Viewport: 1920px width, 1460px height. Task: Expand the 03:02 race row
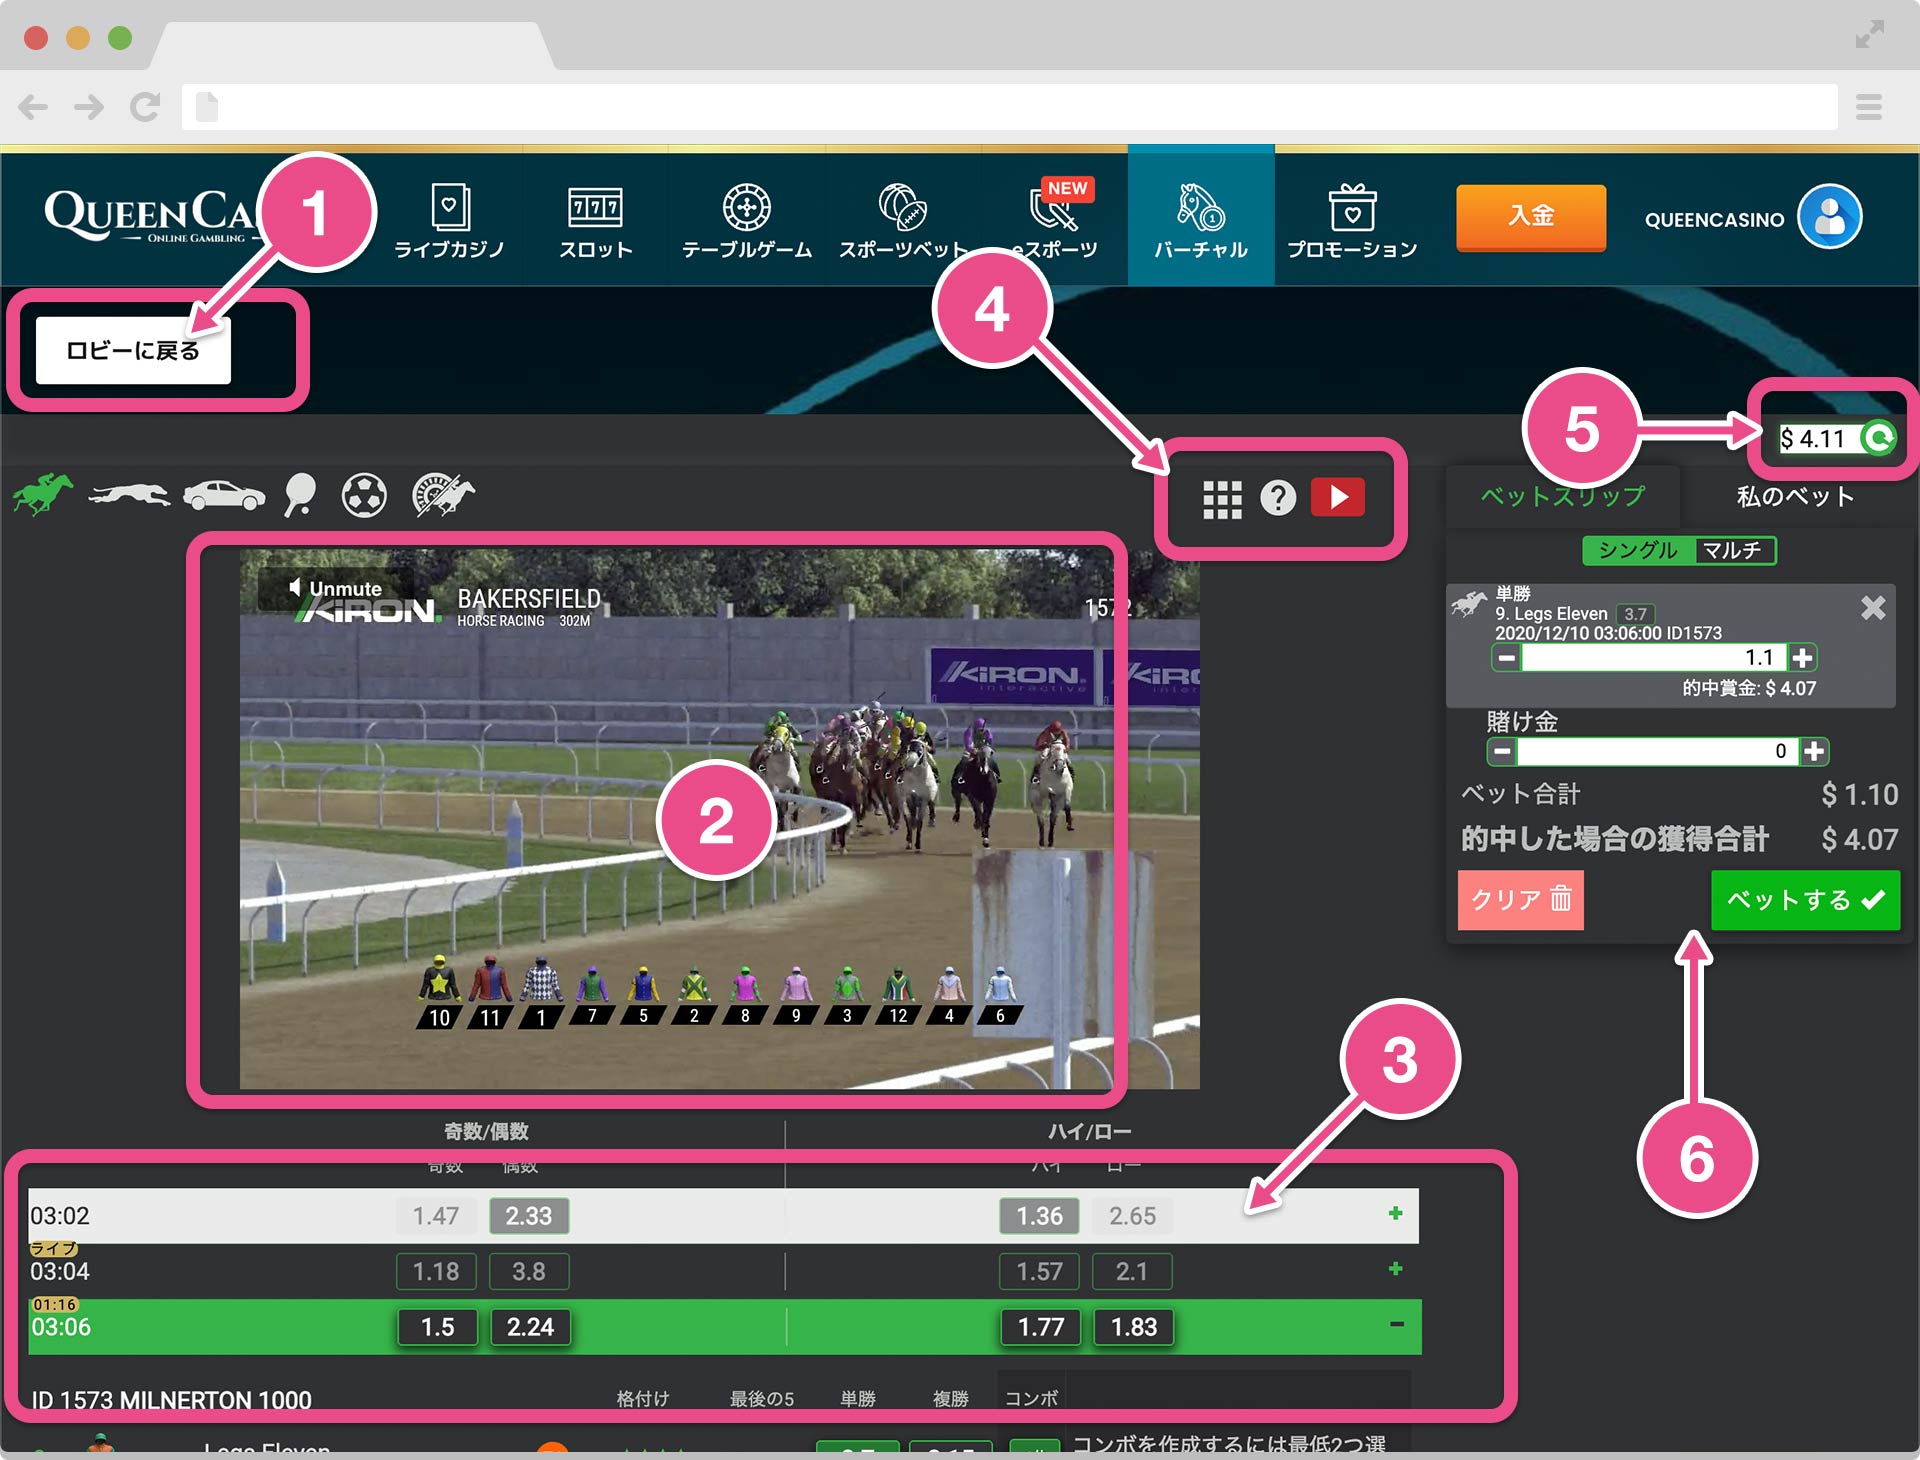[1396, 1213]
